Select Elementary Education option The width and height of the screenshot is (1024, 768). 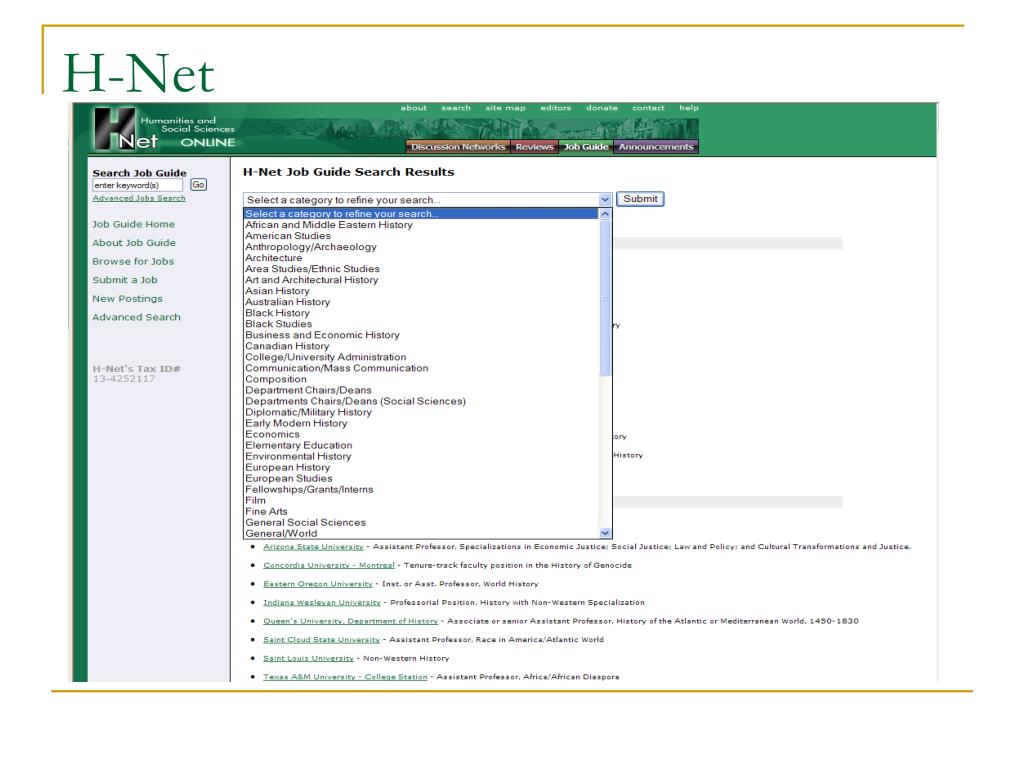[x=421, y=445]
